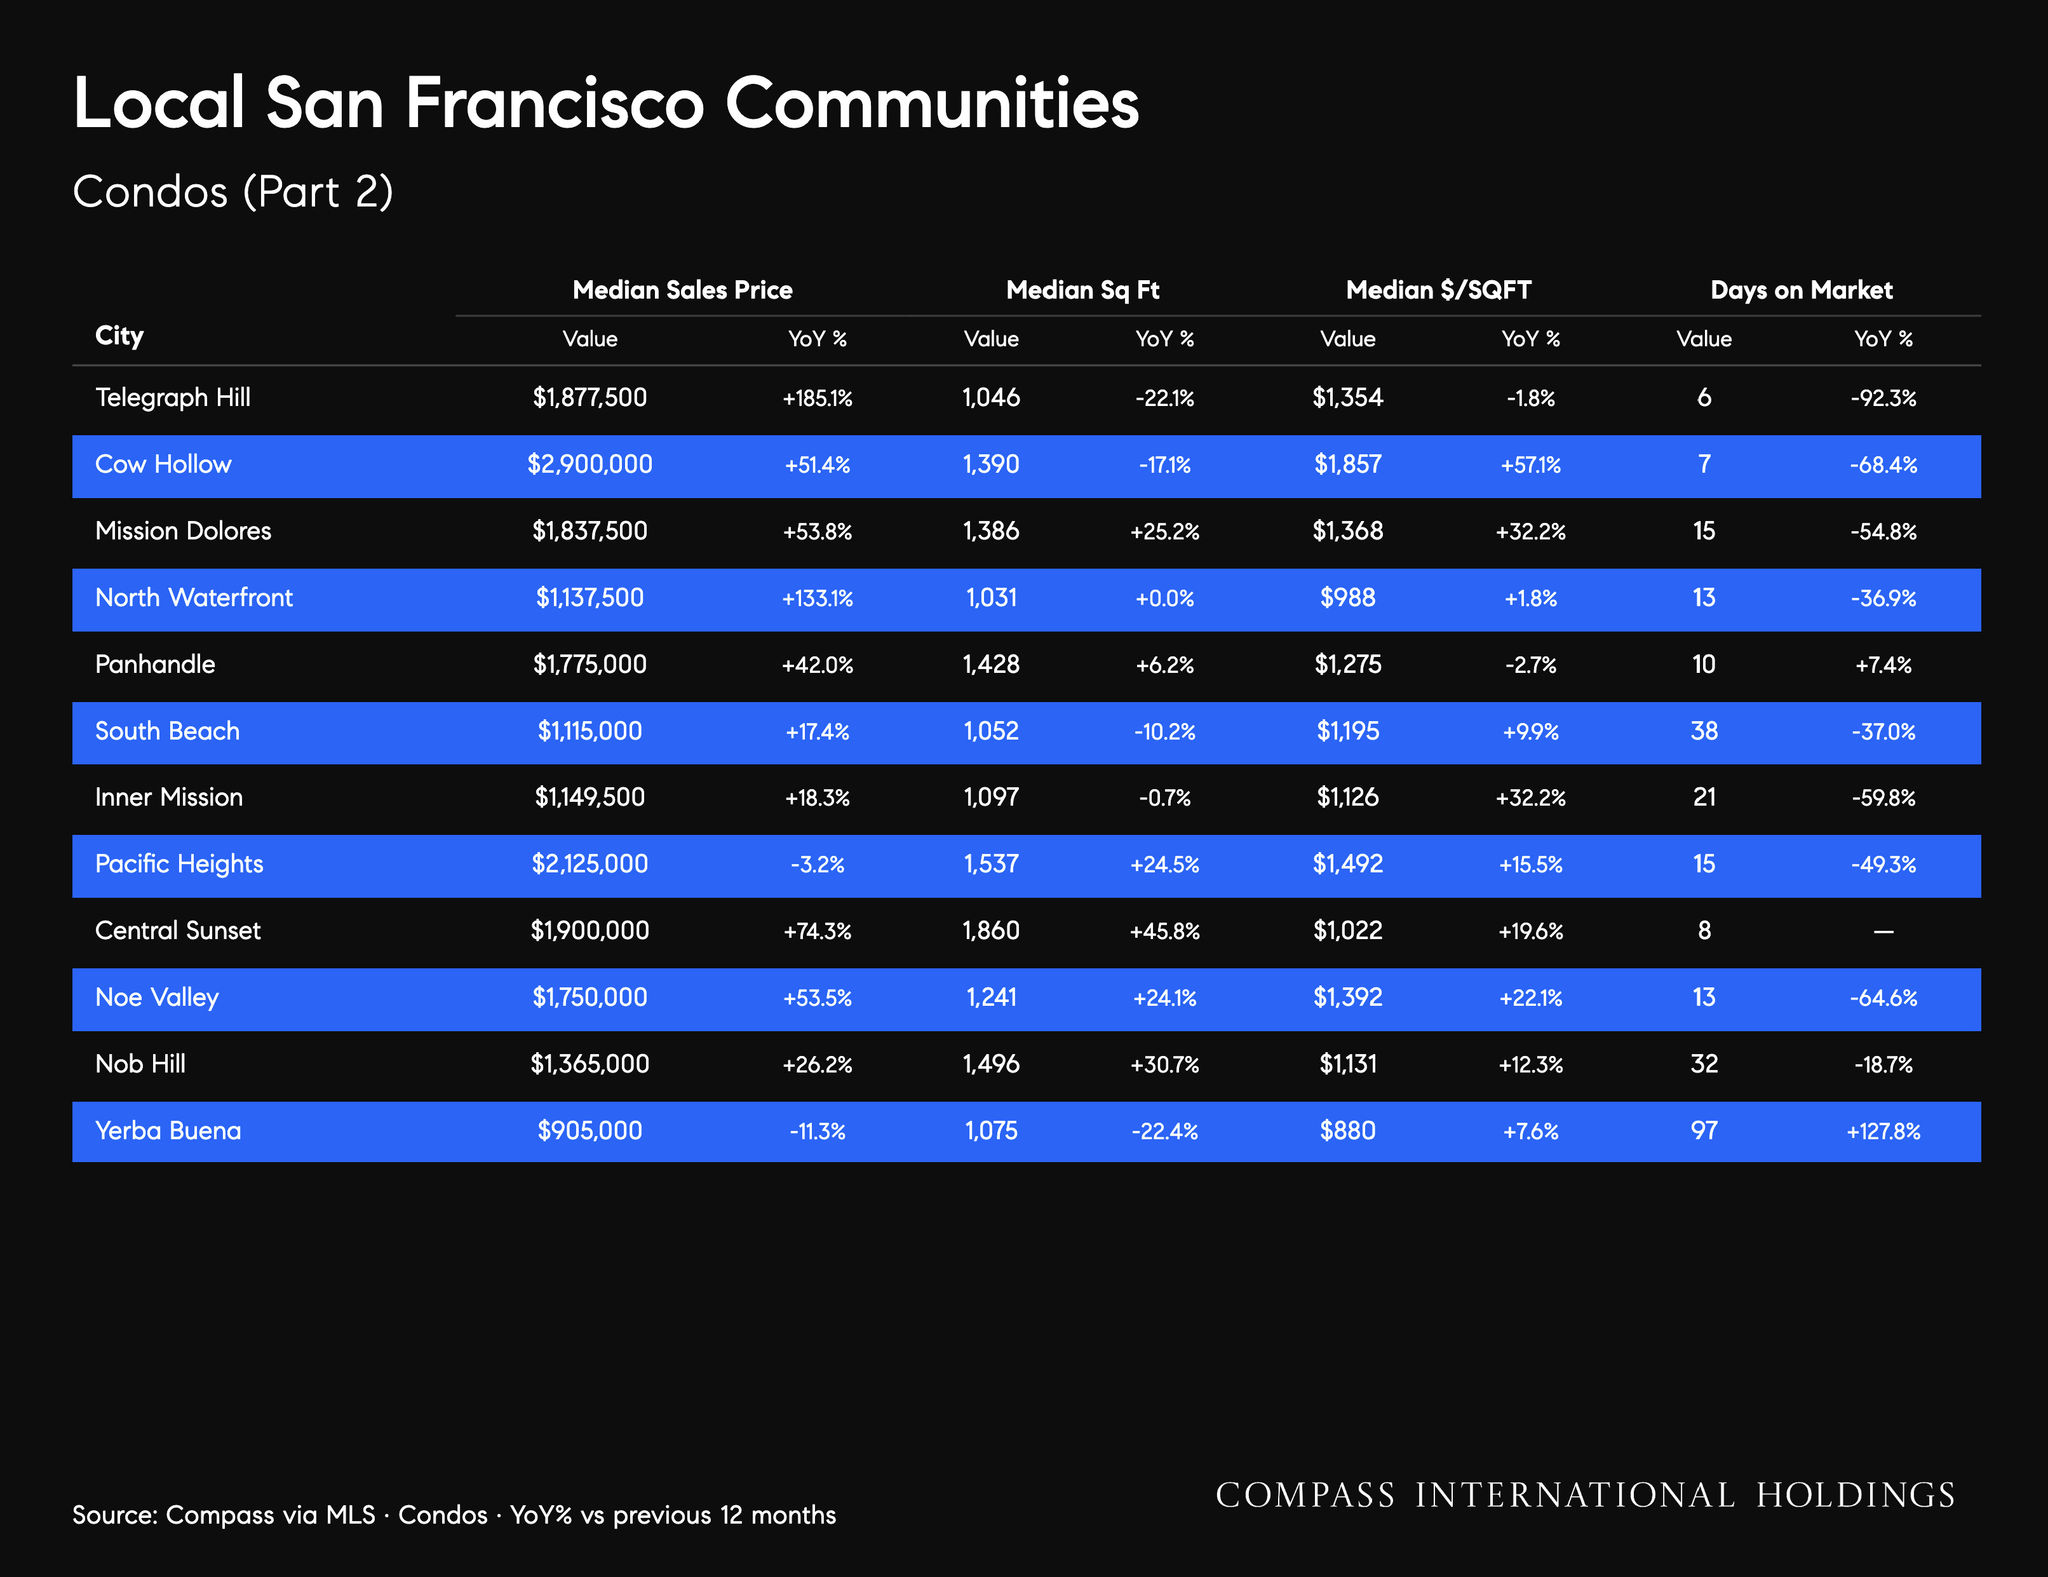The width and height of the screenshot is (2048, 1577).
Task: Select Yerba Buena in the table
Action: point(168,1131)
